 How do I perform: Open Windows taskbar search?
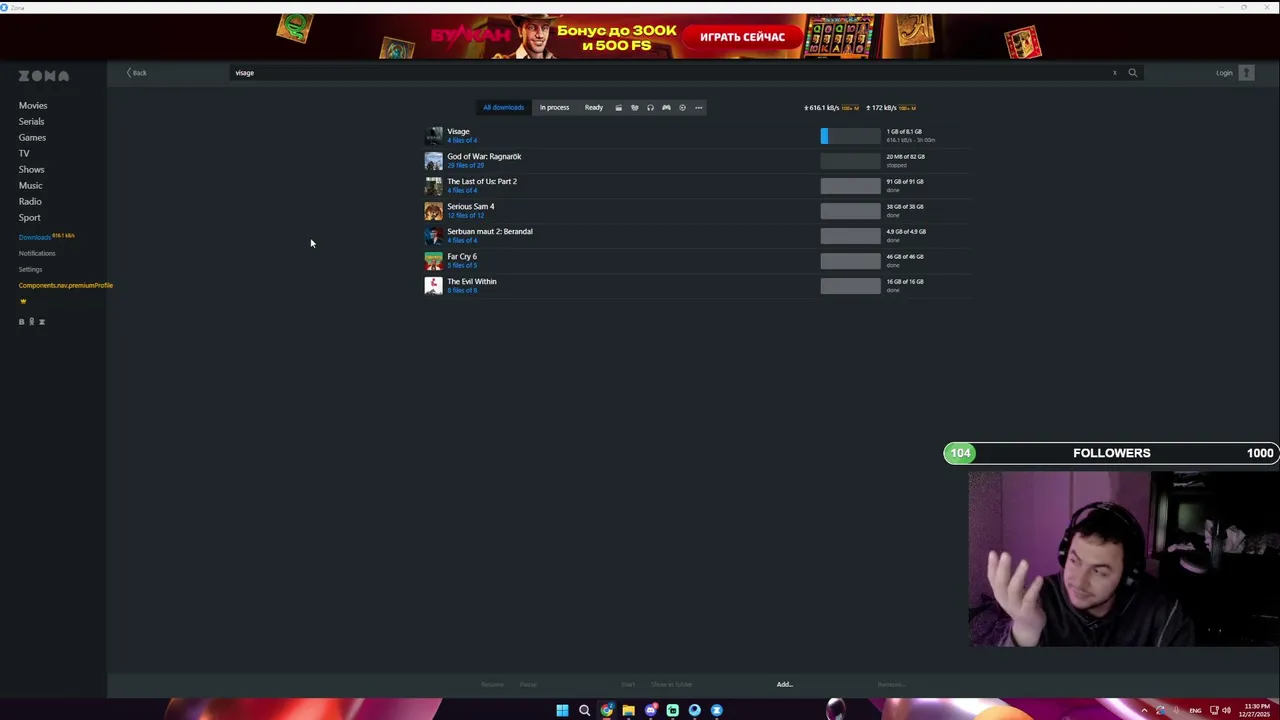(584, 711)
